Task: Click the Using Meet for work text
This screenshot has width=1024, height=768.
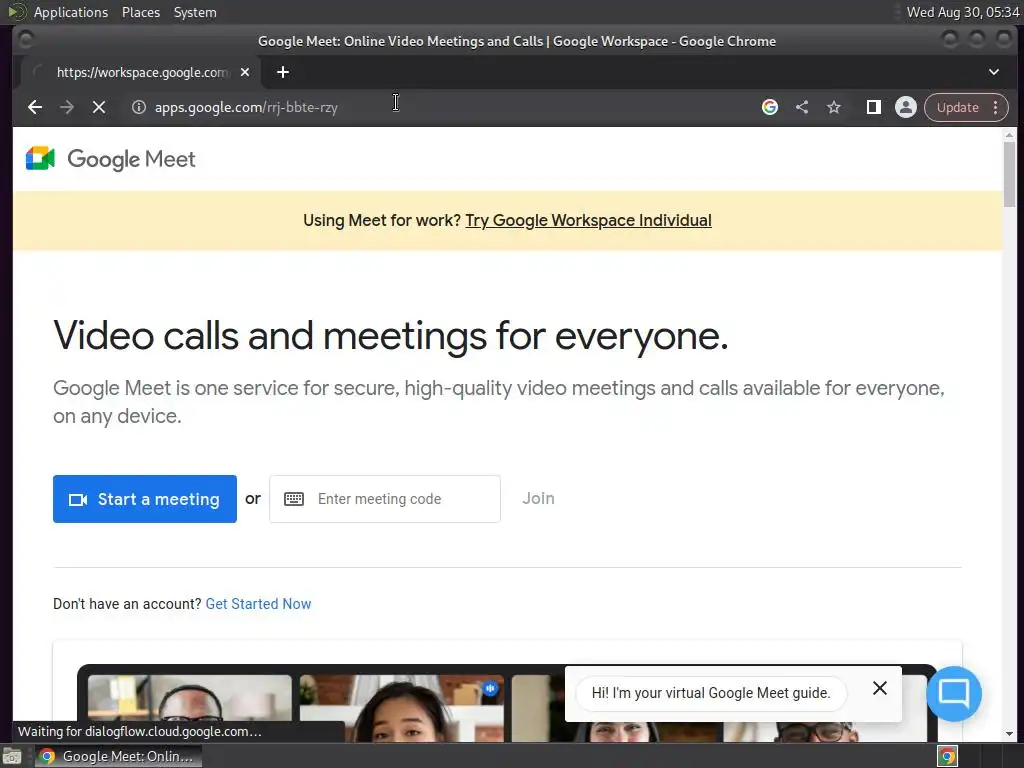Action: [x=382, y=220]
